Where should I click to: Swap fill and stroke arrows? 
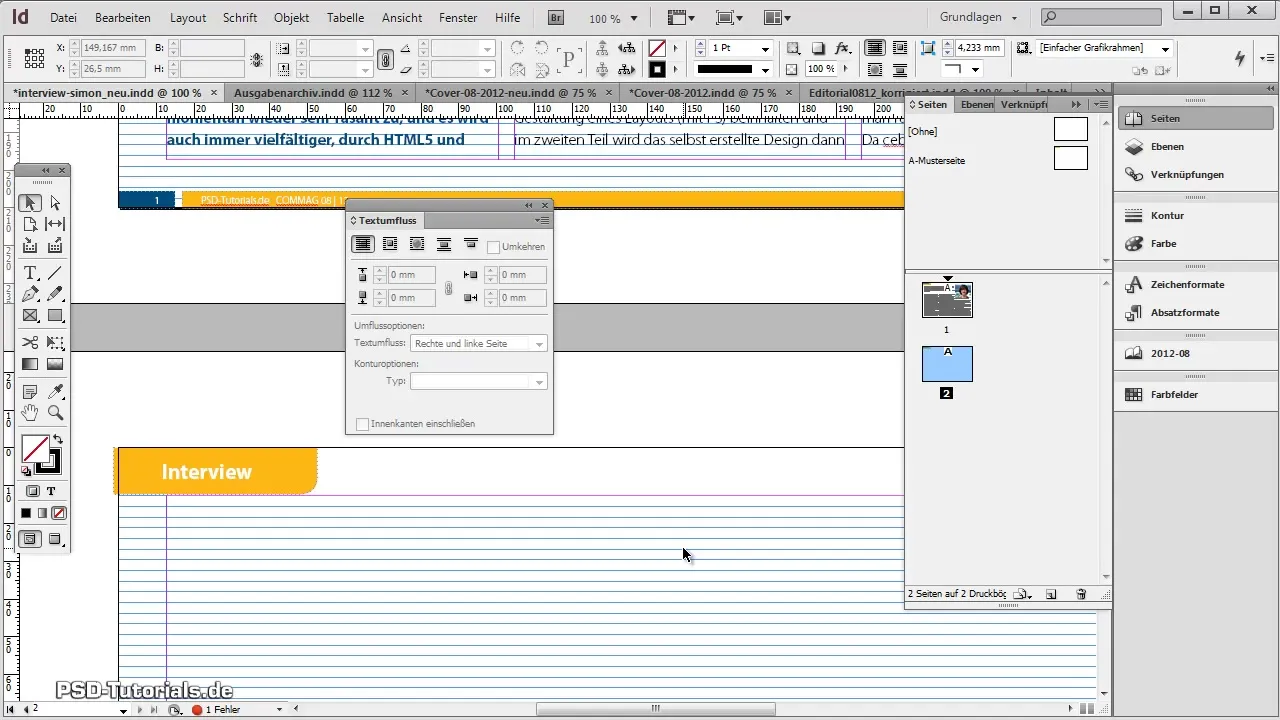[57, 440]
